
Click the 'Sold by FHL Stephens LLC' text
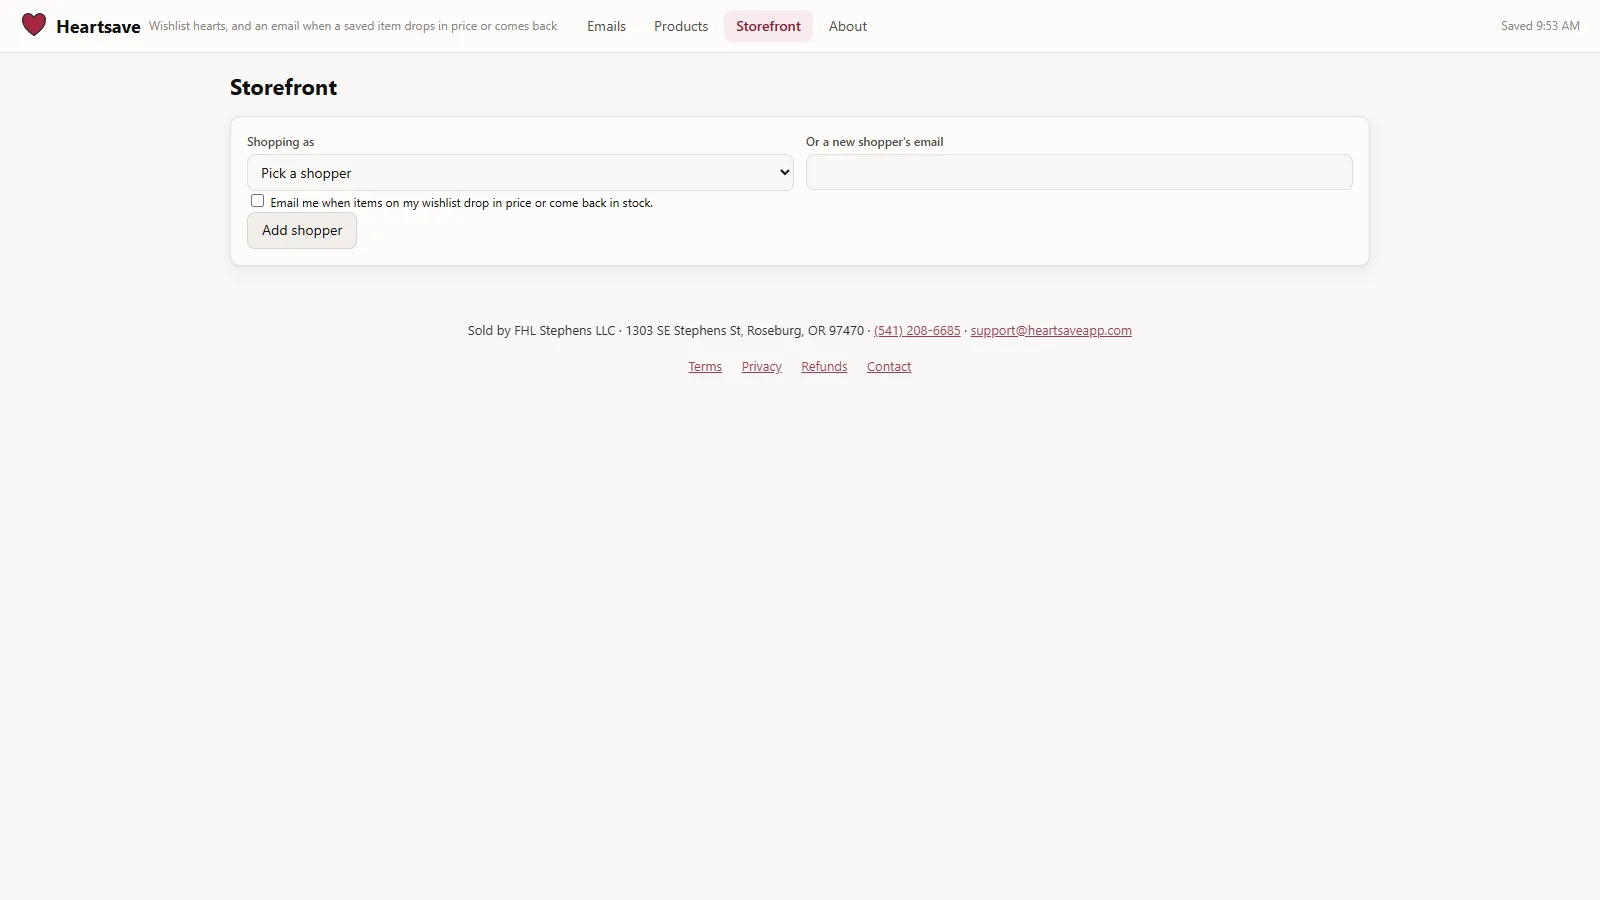click(x=541, y=331)
